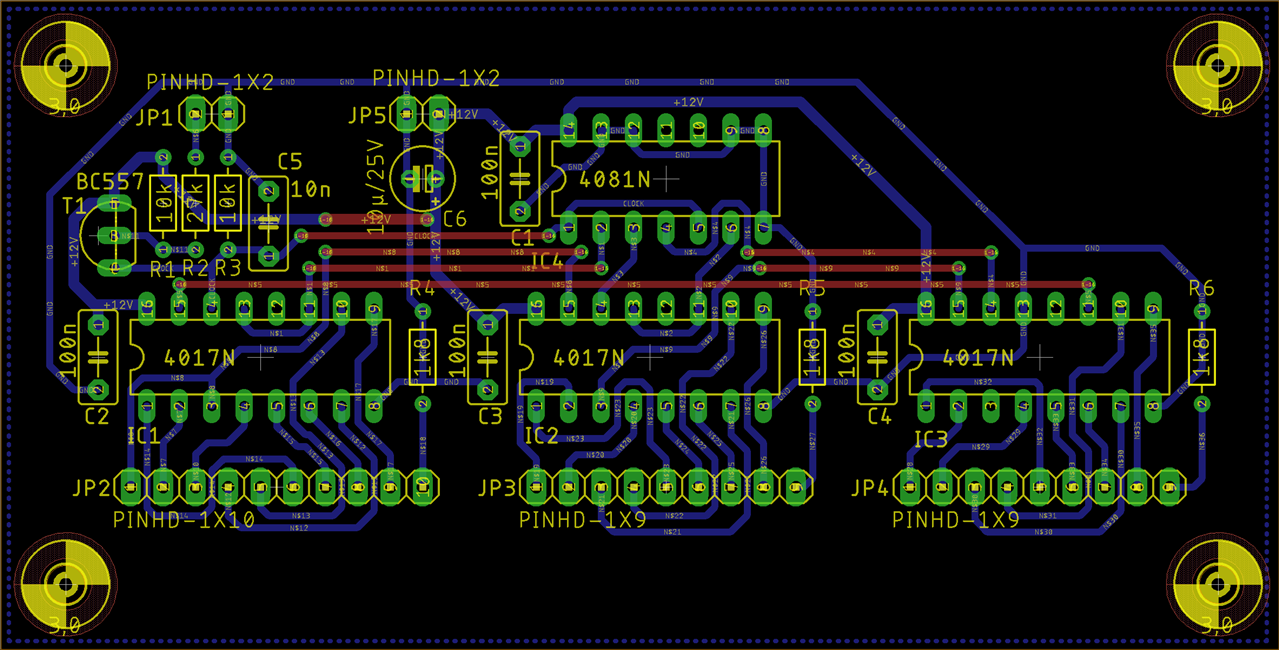Screen dimensions: 1279x650
Task: Click the R3 resistor label
Action: point(228,268)
